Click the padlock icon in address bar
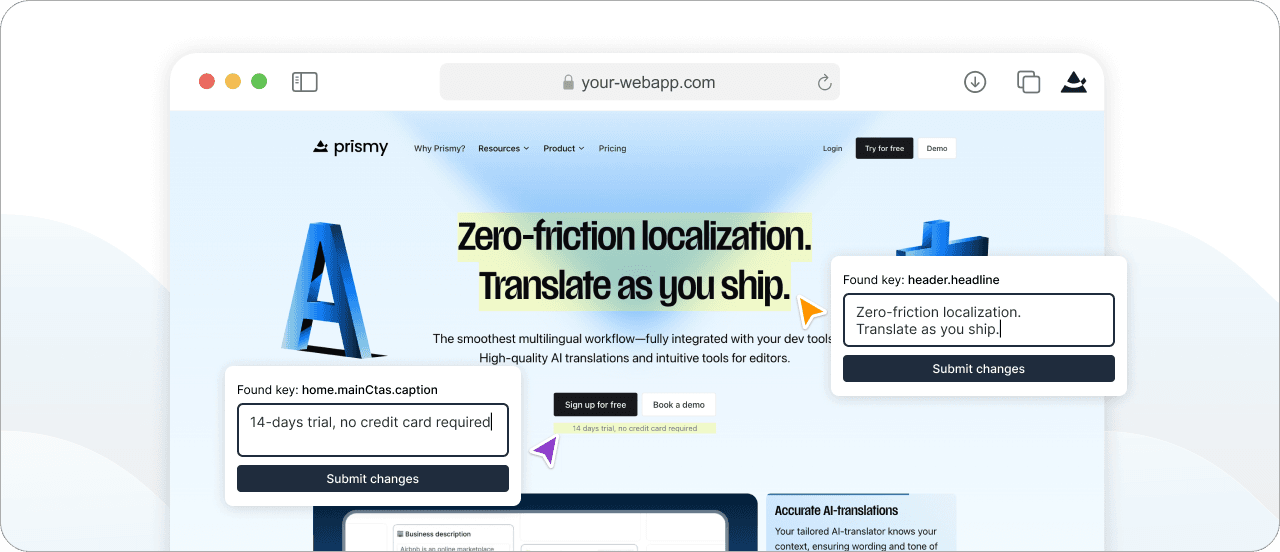The width and height of the screenshot is (1280, 552). point(568,82)
